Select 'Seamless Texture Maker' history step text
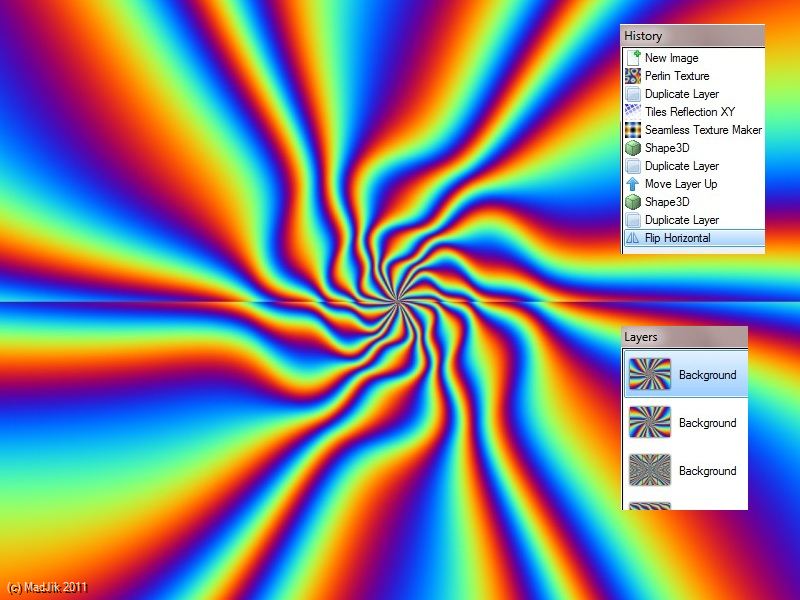This screenshot has height=600, width=800. coord(703,130)
